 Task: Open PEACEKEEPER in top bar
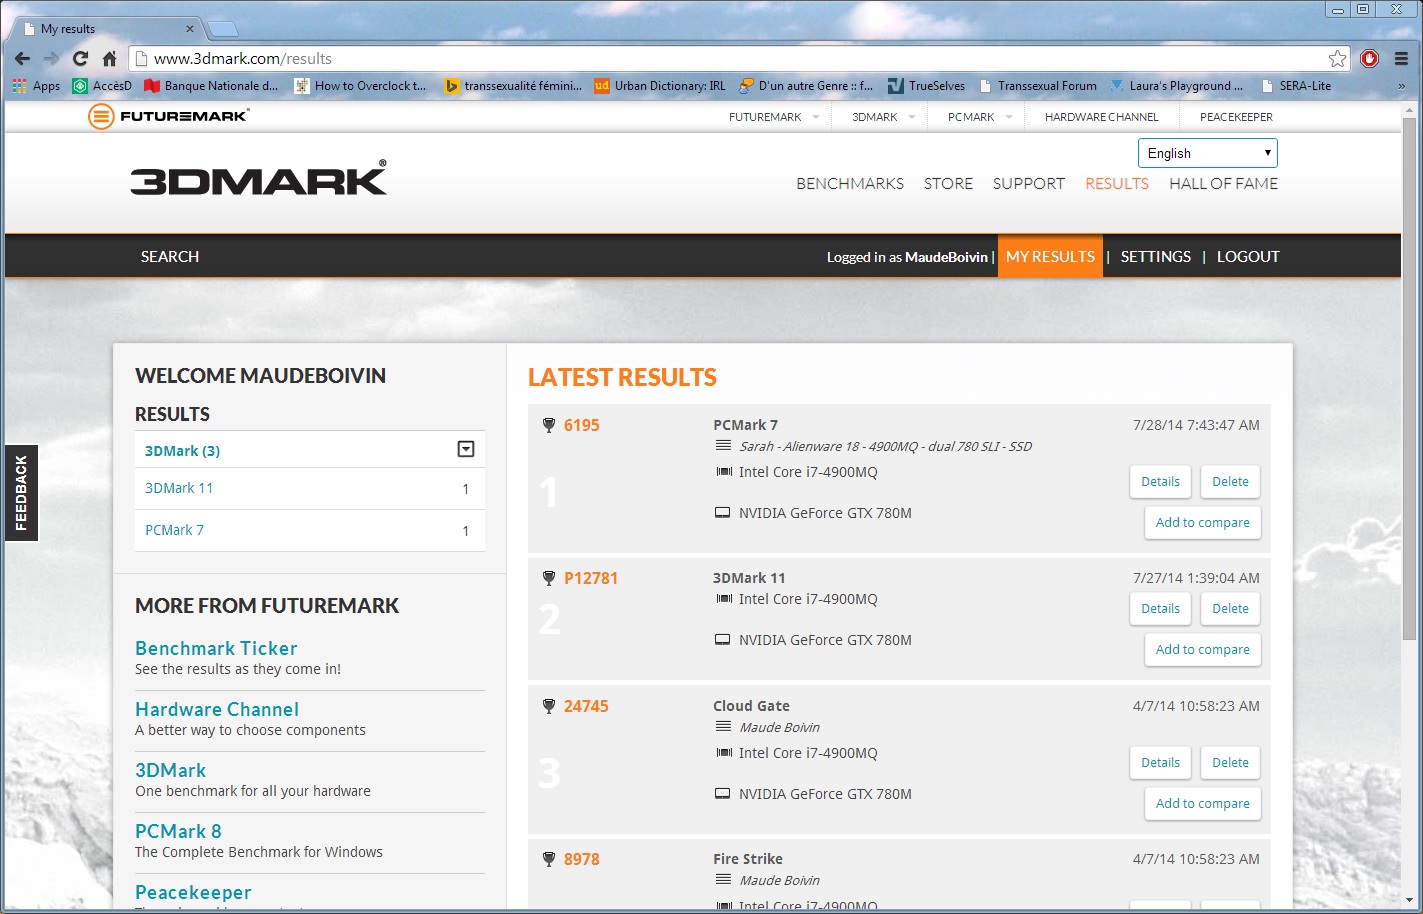point(1236,117)
